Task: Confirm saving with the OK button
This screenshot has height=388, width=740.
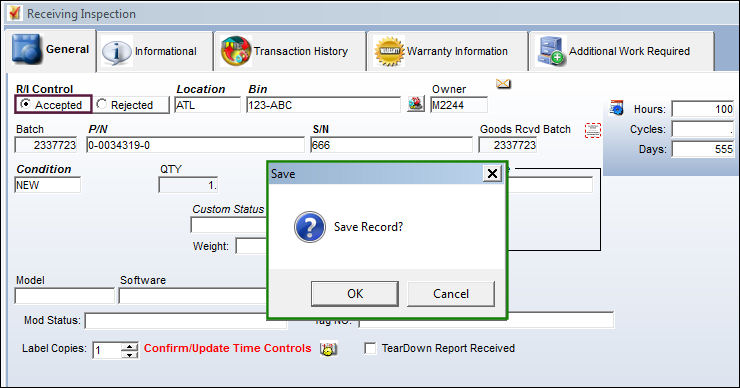Action: pyautogui.click(x=355, y=294)
